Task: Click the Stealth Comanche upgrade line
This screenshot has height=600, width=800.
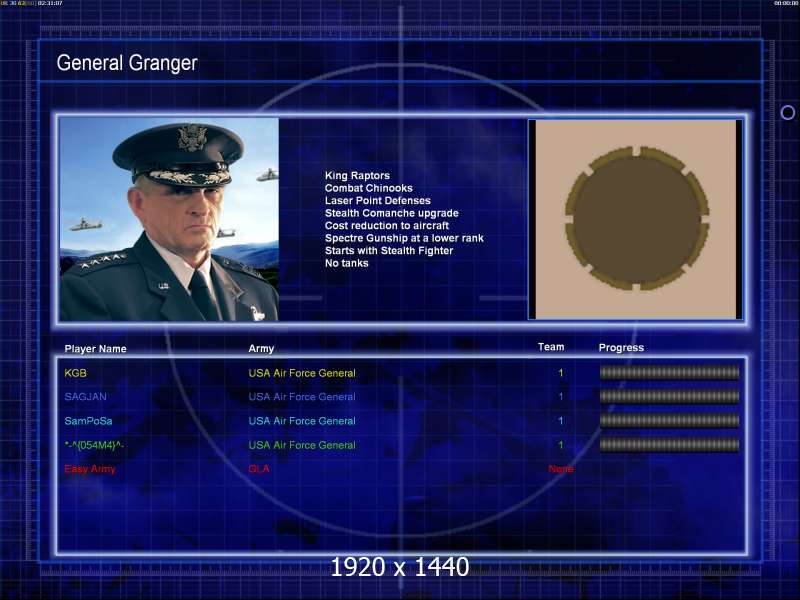Action: (391, 213)
